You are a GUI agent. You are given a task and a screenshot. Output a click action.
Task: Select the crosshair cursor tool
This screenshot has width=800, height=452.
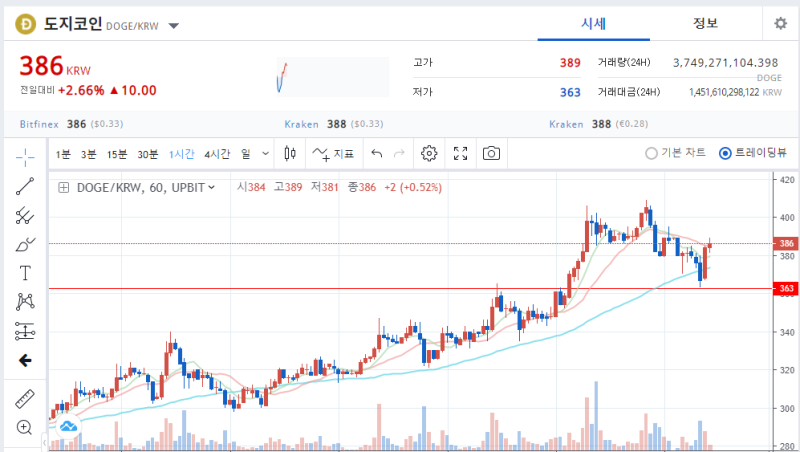[24, 157]
